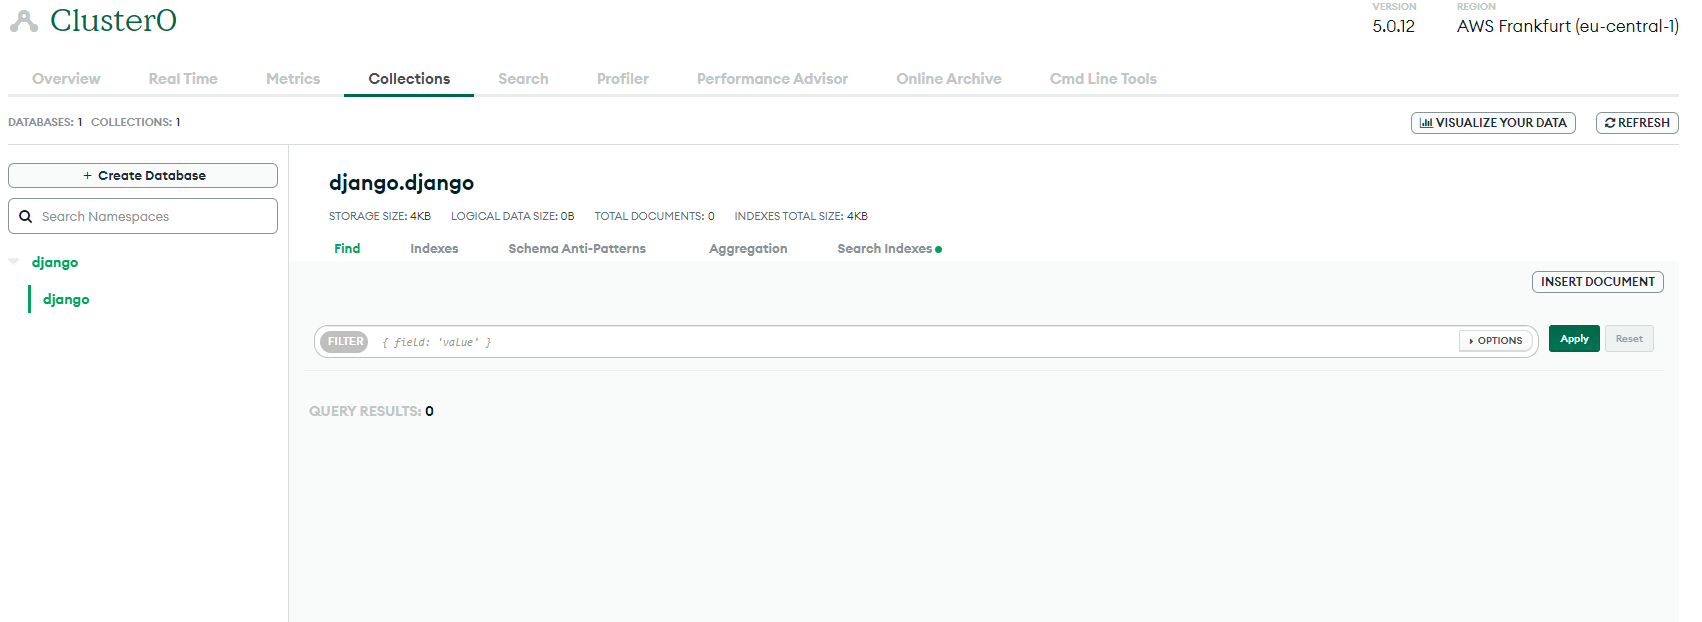The height and width of the screenshot is (622, 1702).
Task: Click the Insert Document button
Action: 1597,282
